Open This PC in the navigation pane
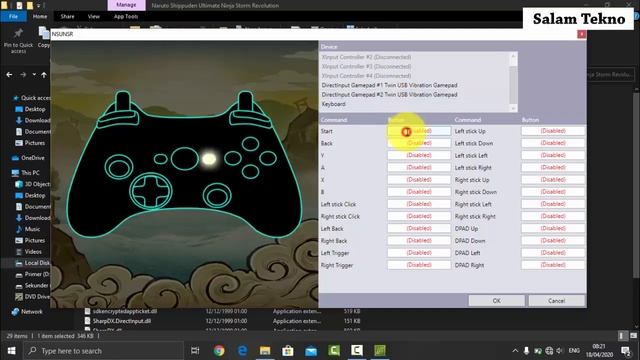640x360 pixels. (x=26, y=173)
